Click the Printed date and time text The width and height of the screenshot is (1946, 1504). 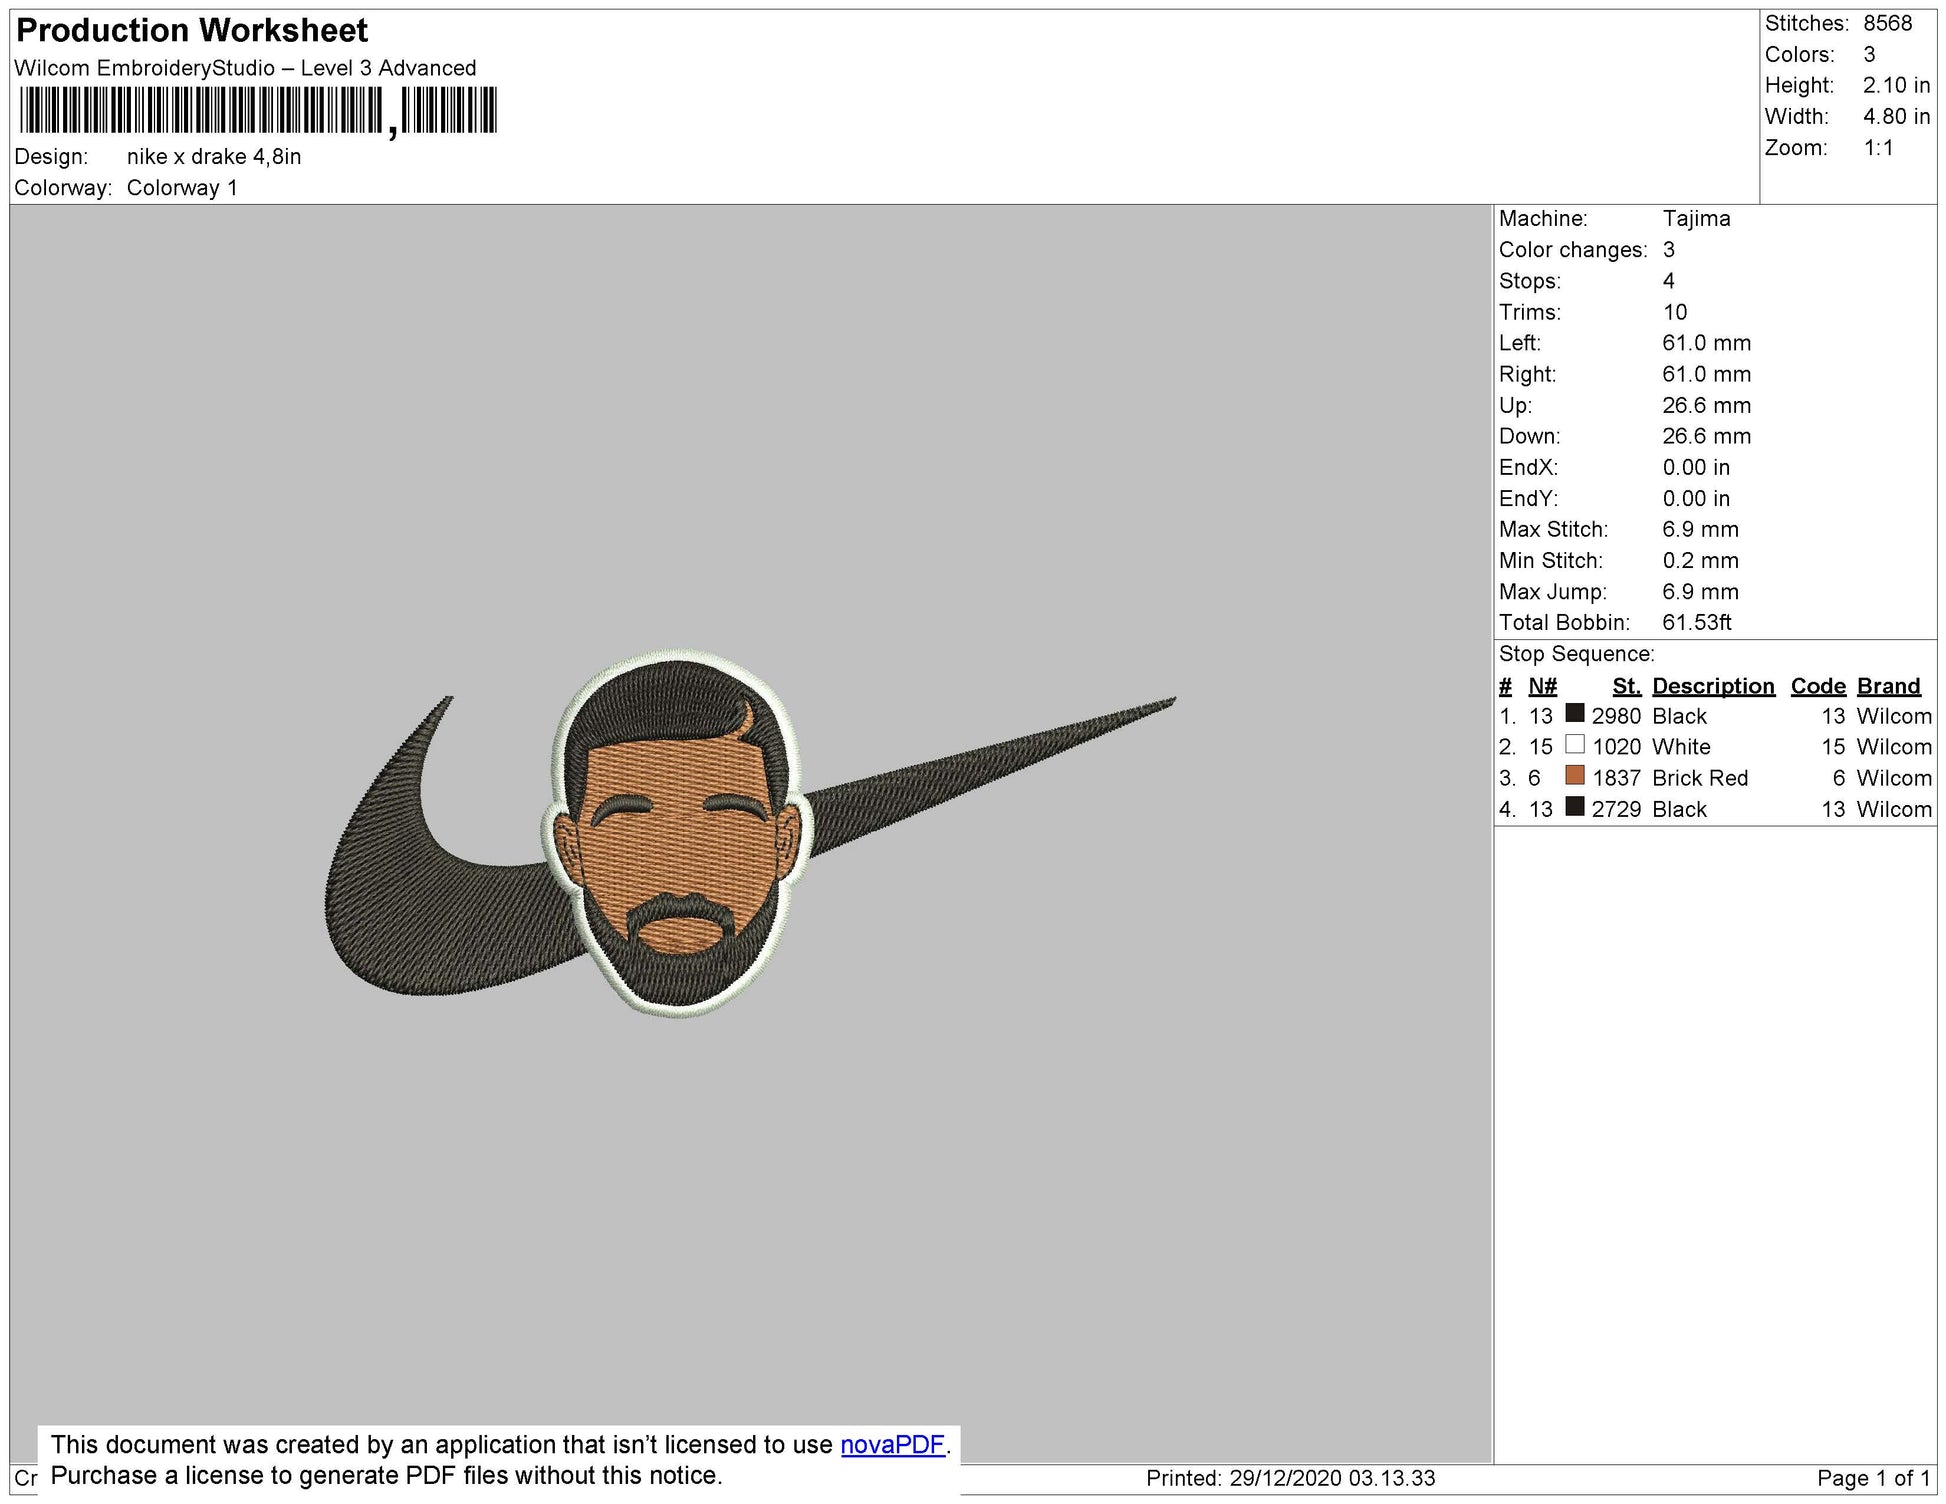coord(1290,1478)
